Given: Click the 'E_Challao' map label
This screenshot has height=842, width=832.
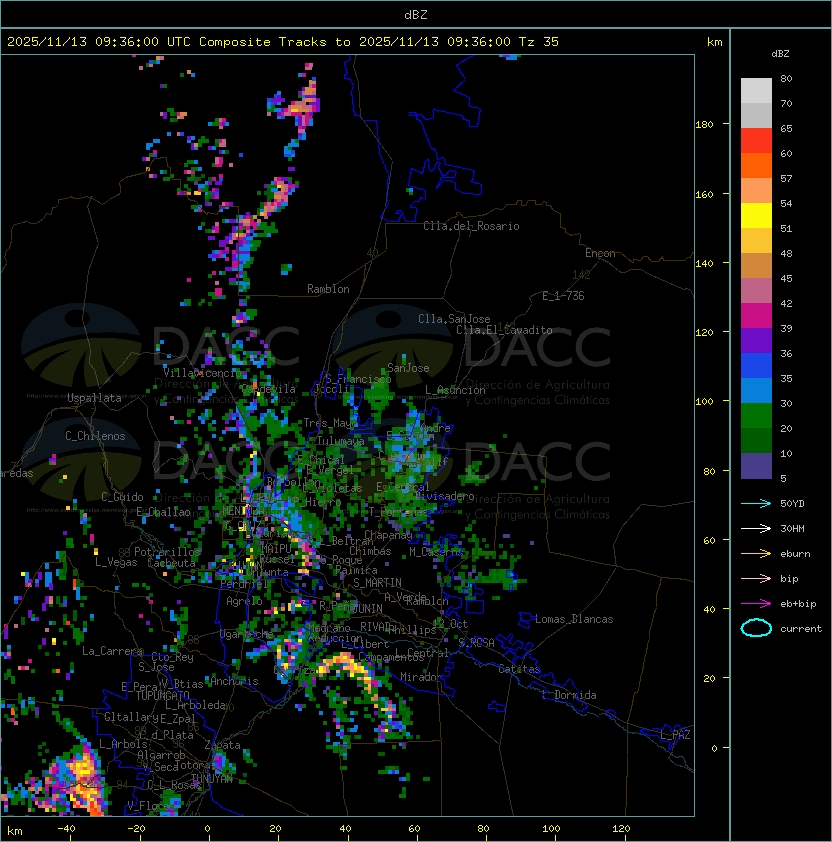Looking at the screenshot, I should tap(163, 512).
